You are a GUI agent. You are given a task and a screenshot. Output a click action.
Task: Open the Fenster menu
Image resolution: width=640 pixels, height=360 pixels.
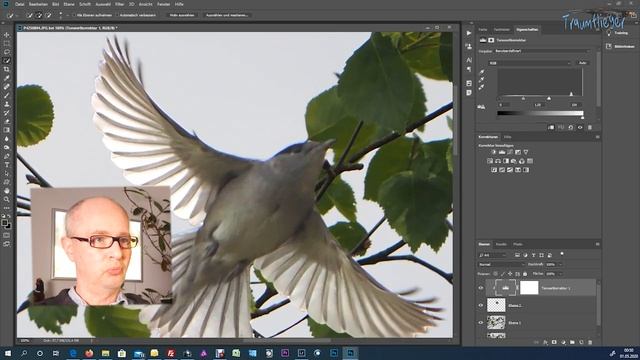(x=164, y=4)
